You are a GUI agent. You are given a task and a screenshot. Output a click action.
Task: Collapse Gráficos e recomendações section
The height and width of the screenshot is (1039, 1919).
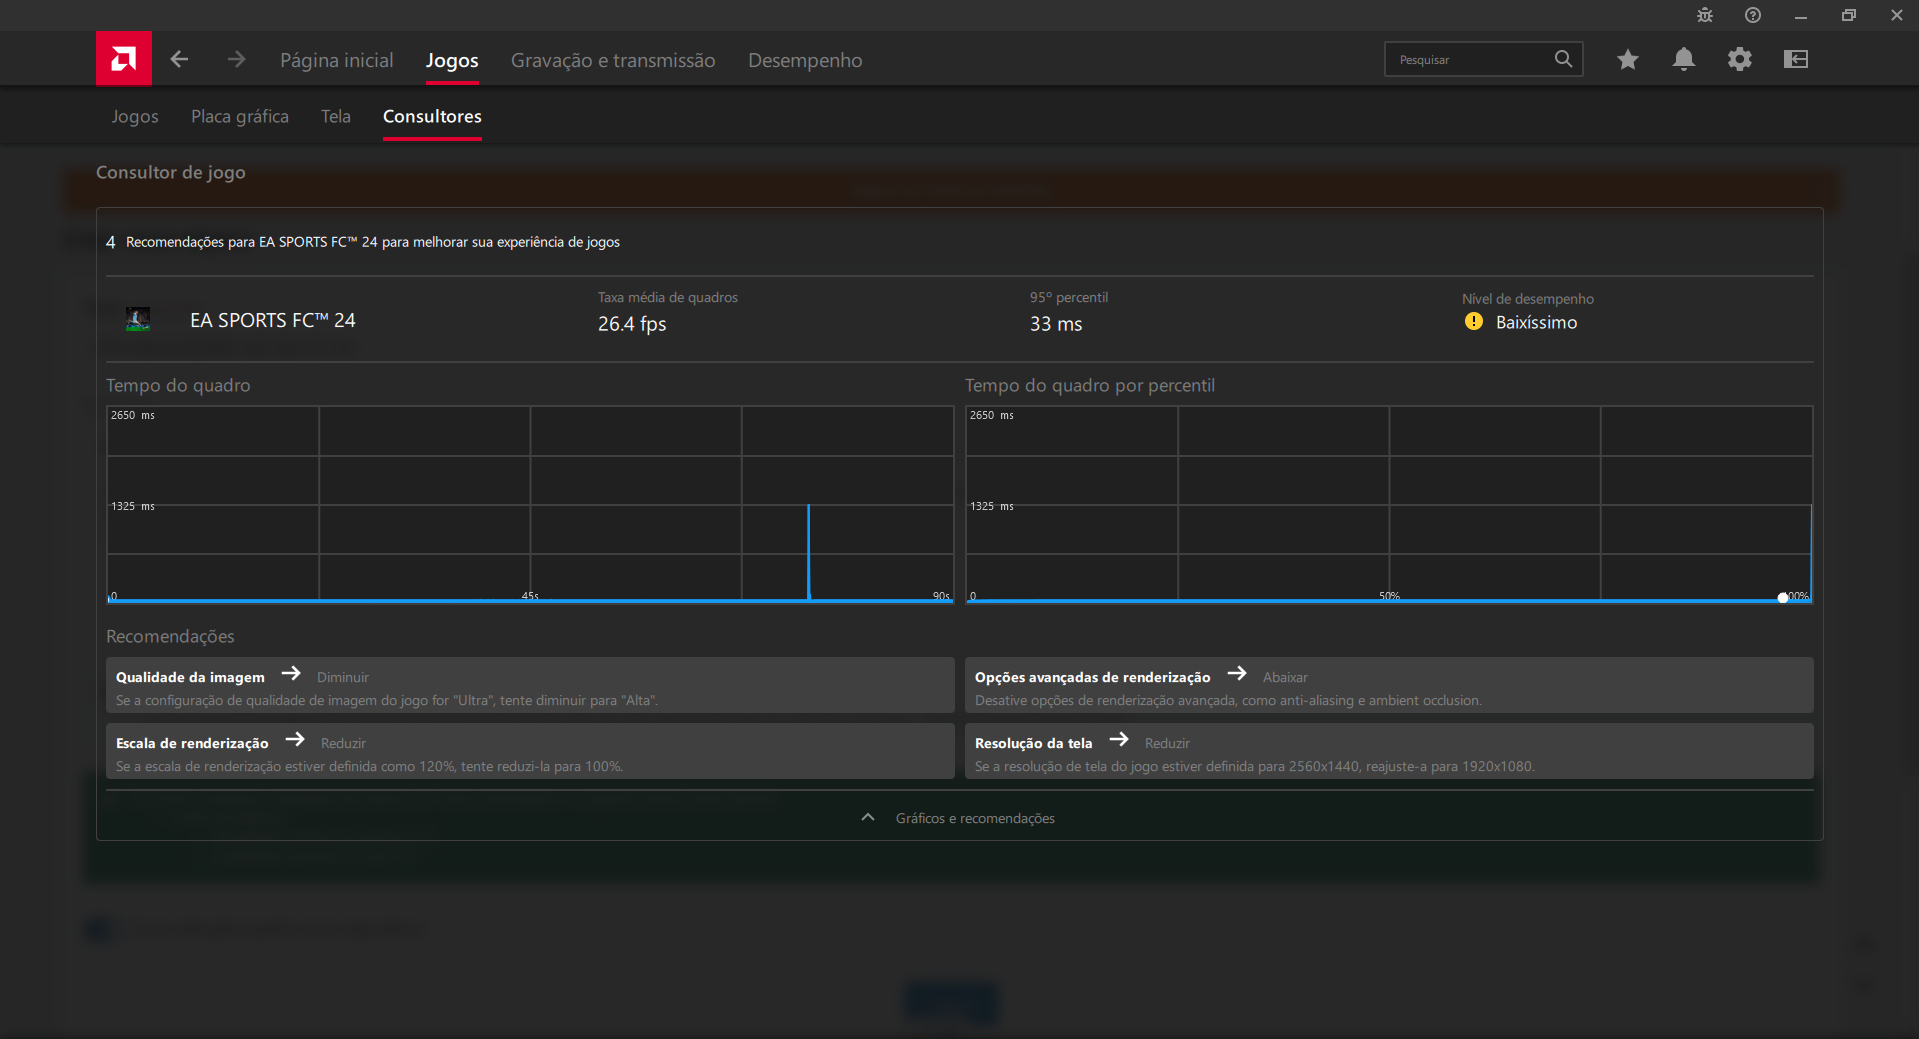959,818
